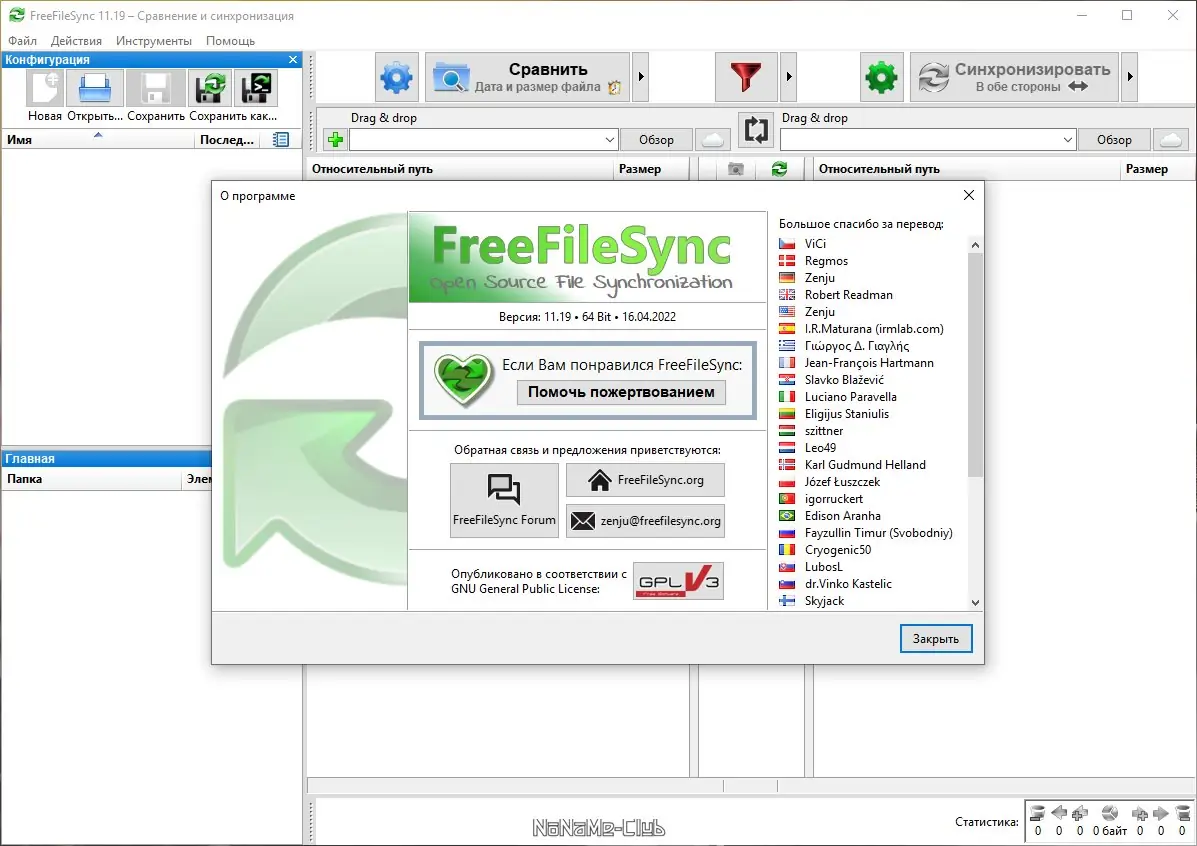Click the zenju@freefilesync.org email button
Image resolution: width=1197 pixels, height=846 pixels.
(645, 521)
